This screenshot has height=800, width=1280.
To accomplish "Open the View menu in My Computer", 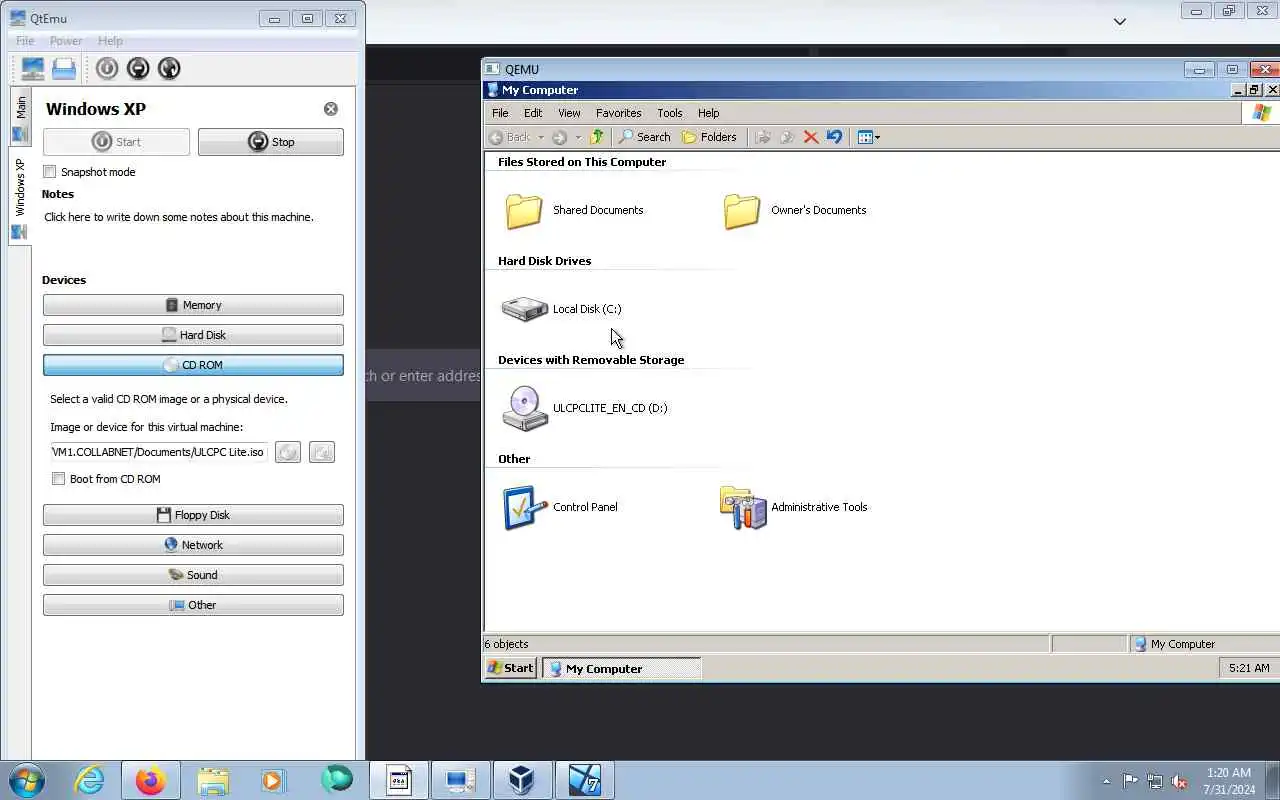I will tap(569, 113).
